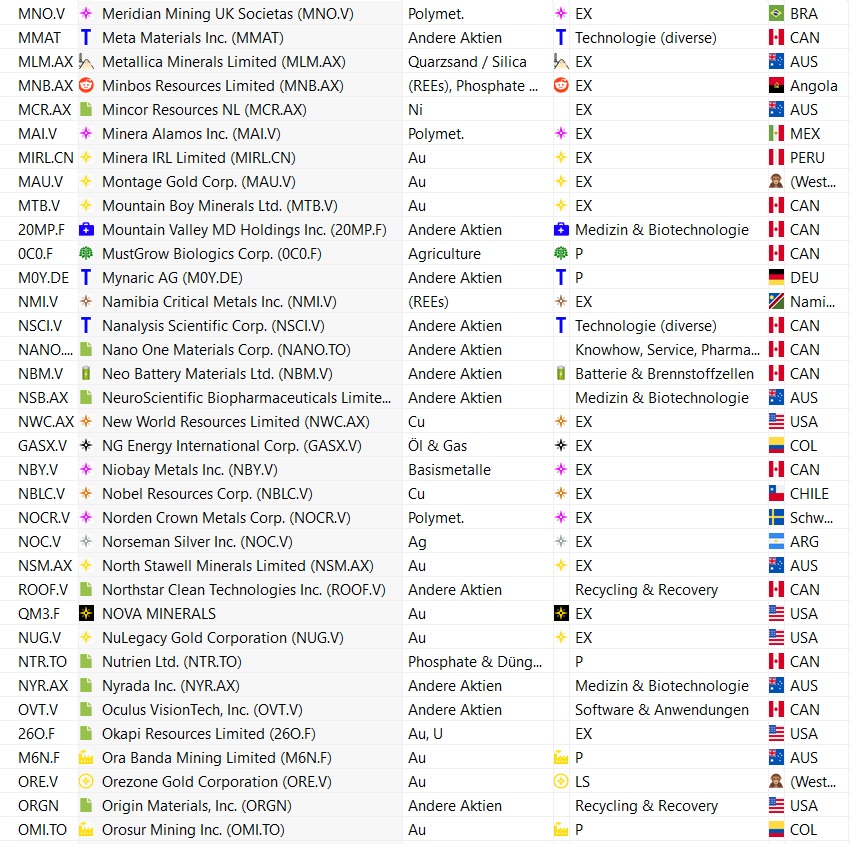The height and width of the screenshot is (844, 851).
Task: Click the yellow factory icon beside Ora Banda Mining name
Action: [x=86, y=757]
